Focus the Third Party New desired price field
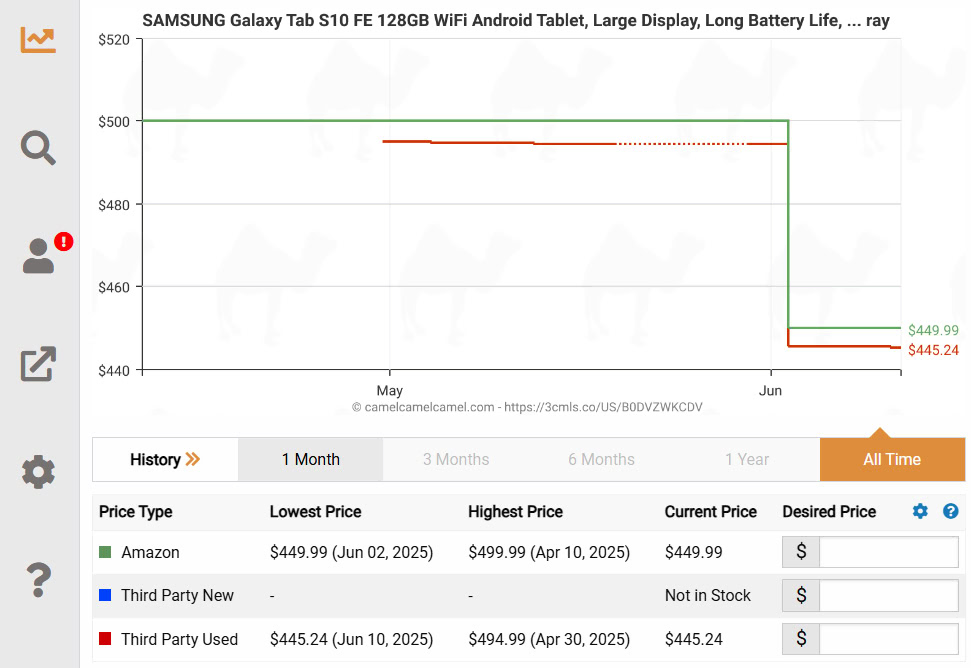The image size is (971, 668). pyautogui.click(x=888, y=596)
